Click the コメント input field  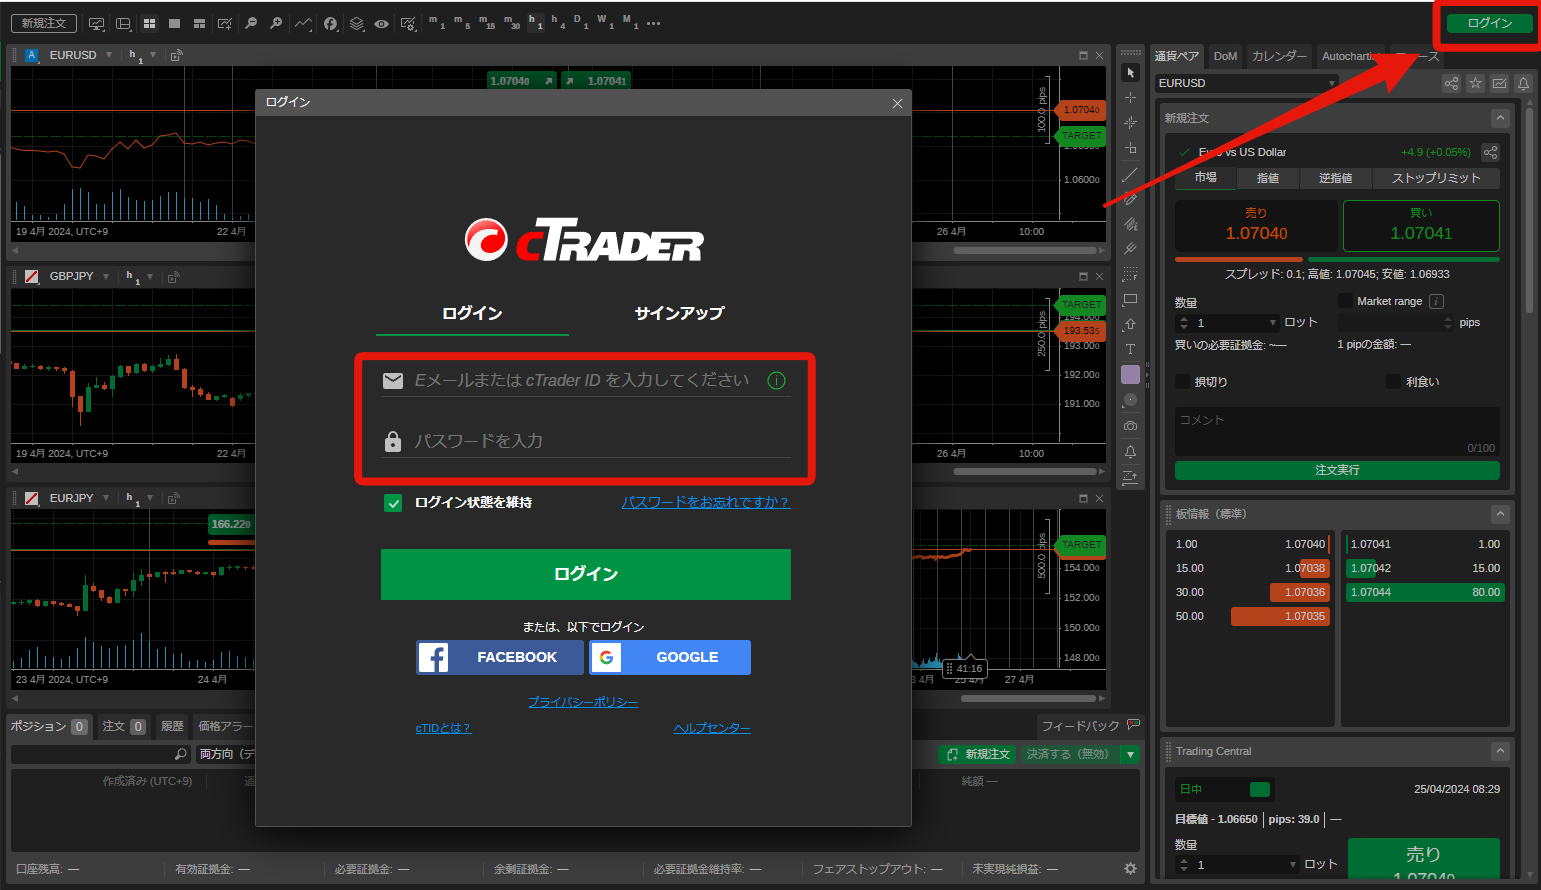1337,432
